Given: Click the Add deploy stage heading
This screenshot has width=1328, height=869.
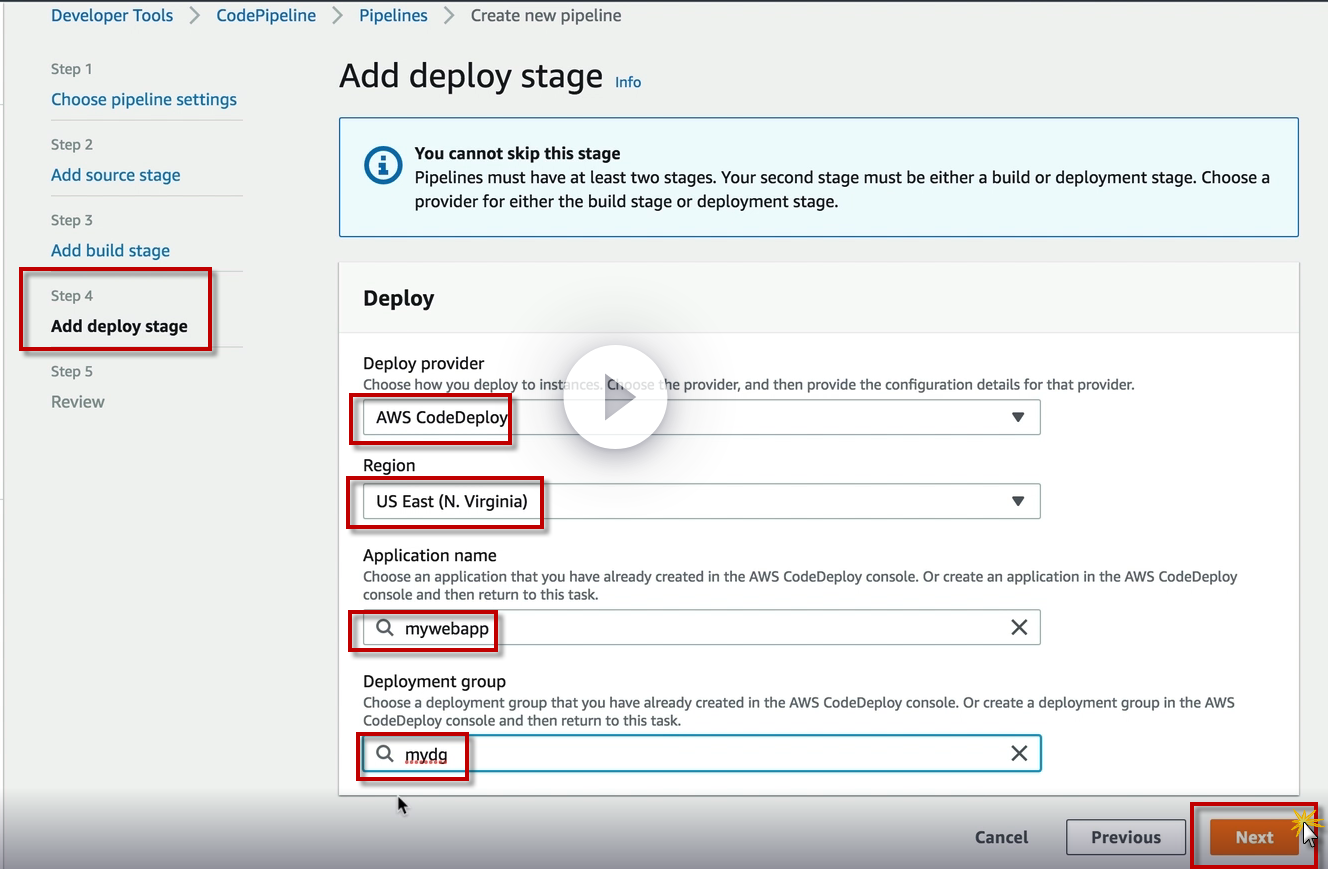Looking at the screenshot, I should pyautogui.click(x=471, y=76).
